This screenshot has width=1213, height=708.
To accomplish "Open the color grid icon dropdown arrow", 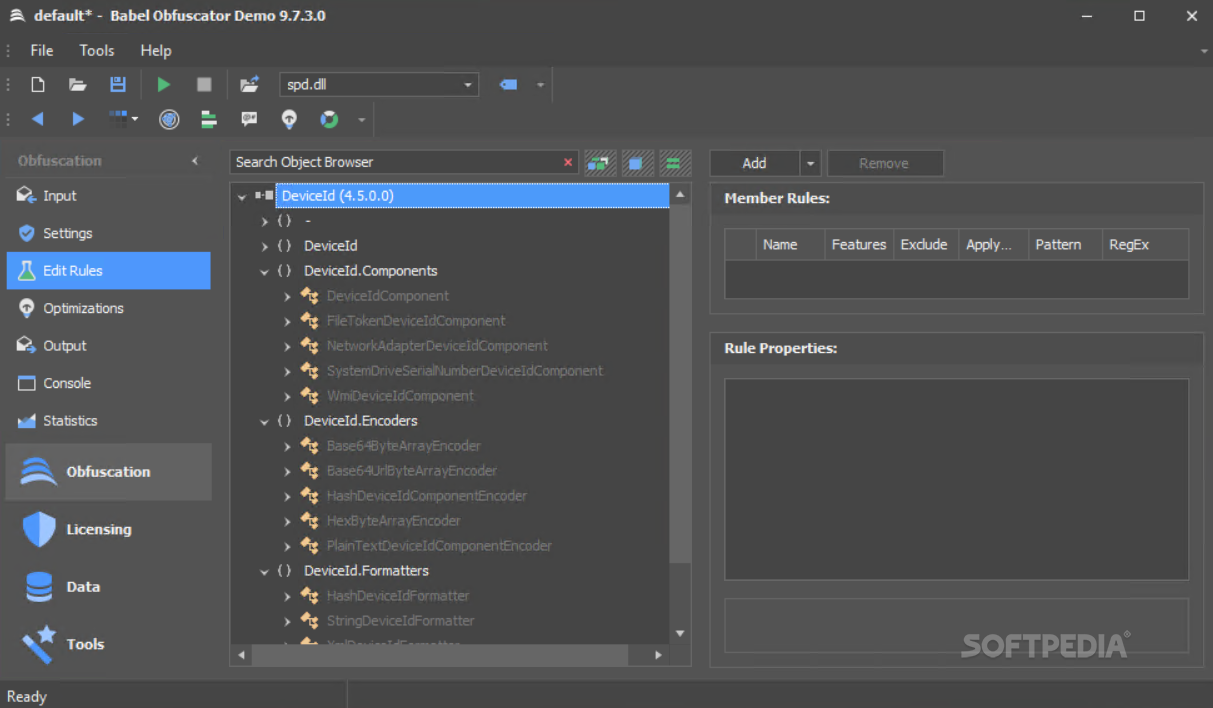I will coord(135,119).
